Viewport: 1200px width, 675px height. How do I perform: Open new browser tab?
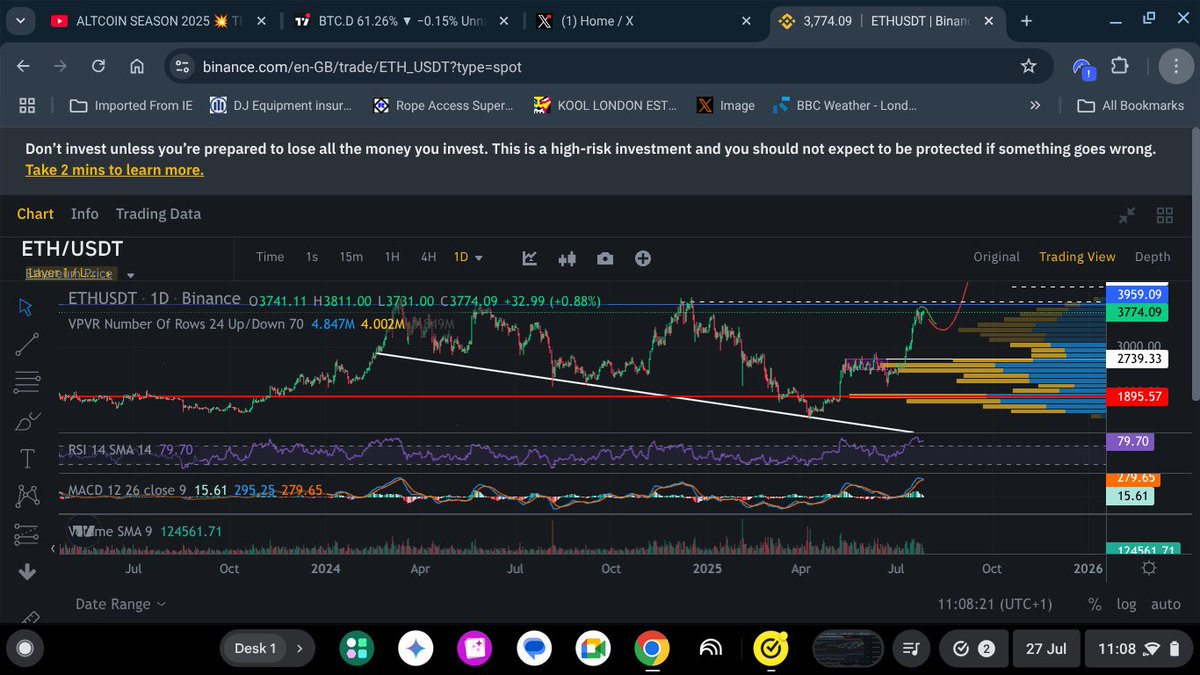tap(1026, 20)
